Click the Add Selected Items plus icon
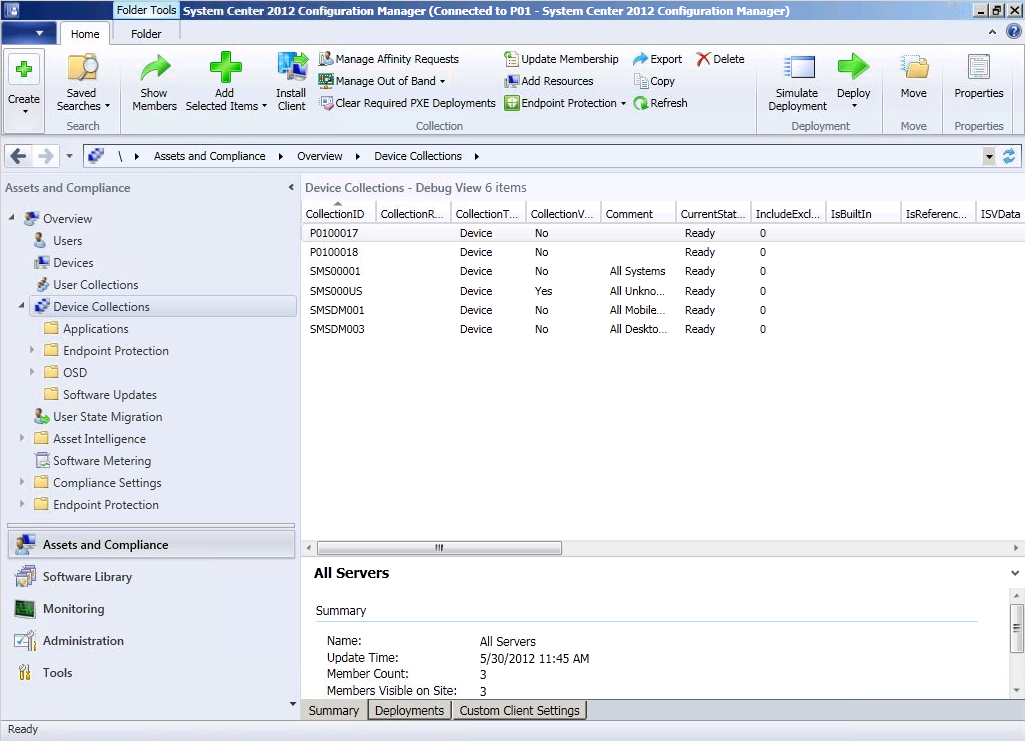The height and width of the screenshot is (741, 1025). coord(226,68)
